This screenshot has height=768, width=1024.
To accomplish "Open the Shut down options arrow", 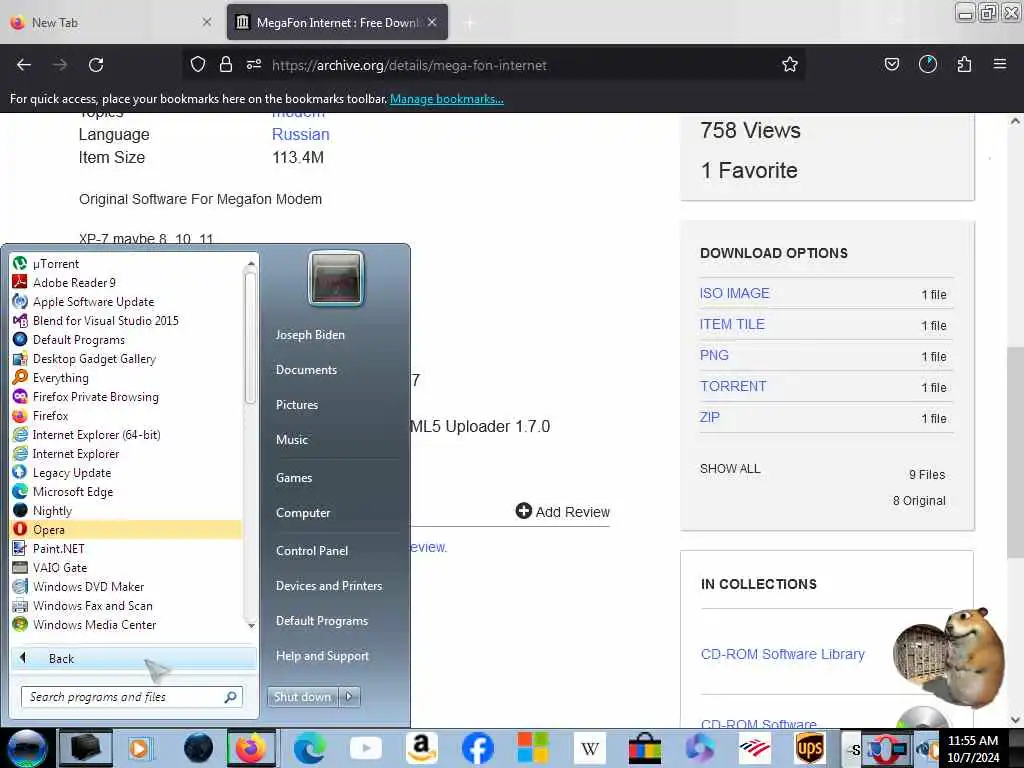I will (349, 696).
